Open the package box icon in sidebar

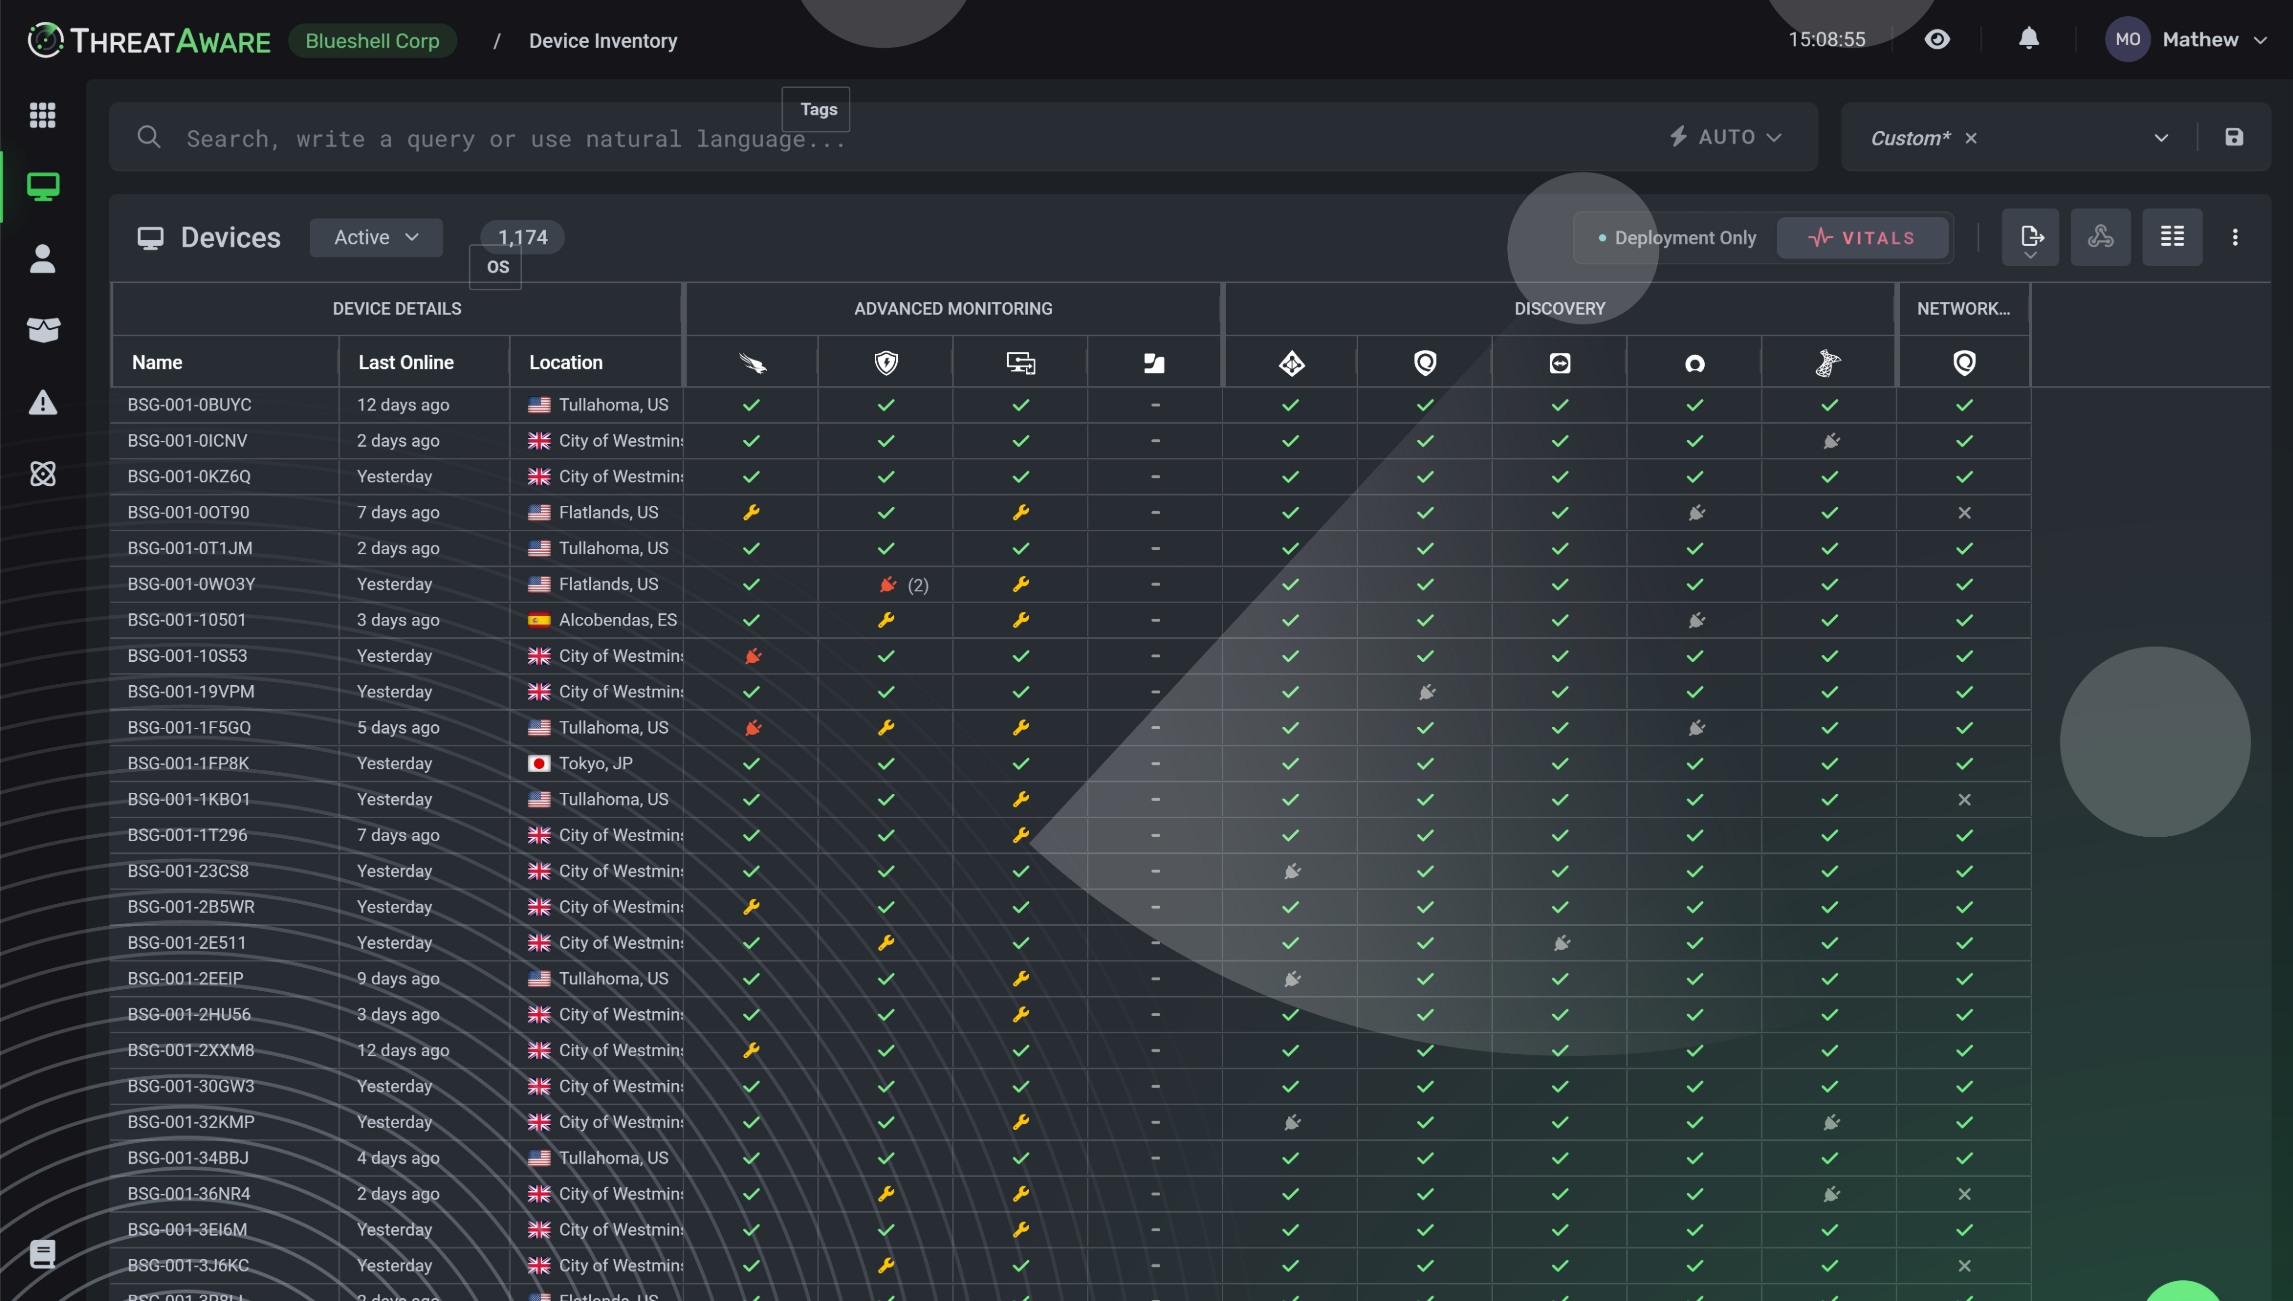(x=42, y=330)
